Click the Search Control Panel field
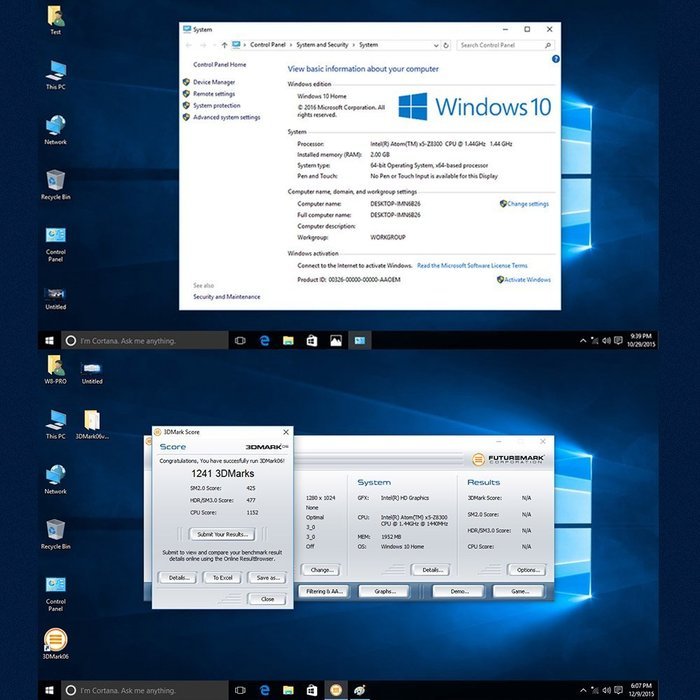The width and height of the screenshot is (700, 700). point(505,45)
